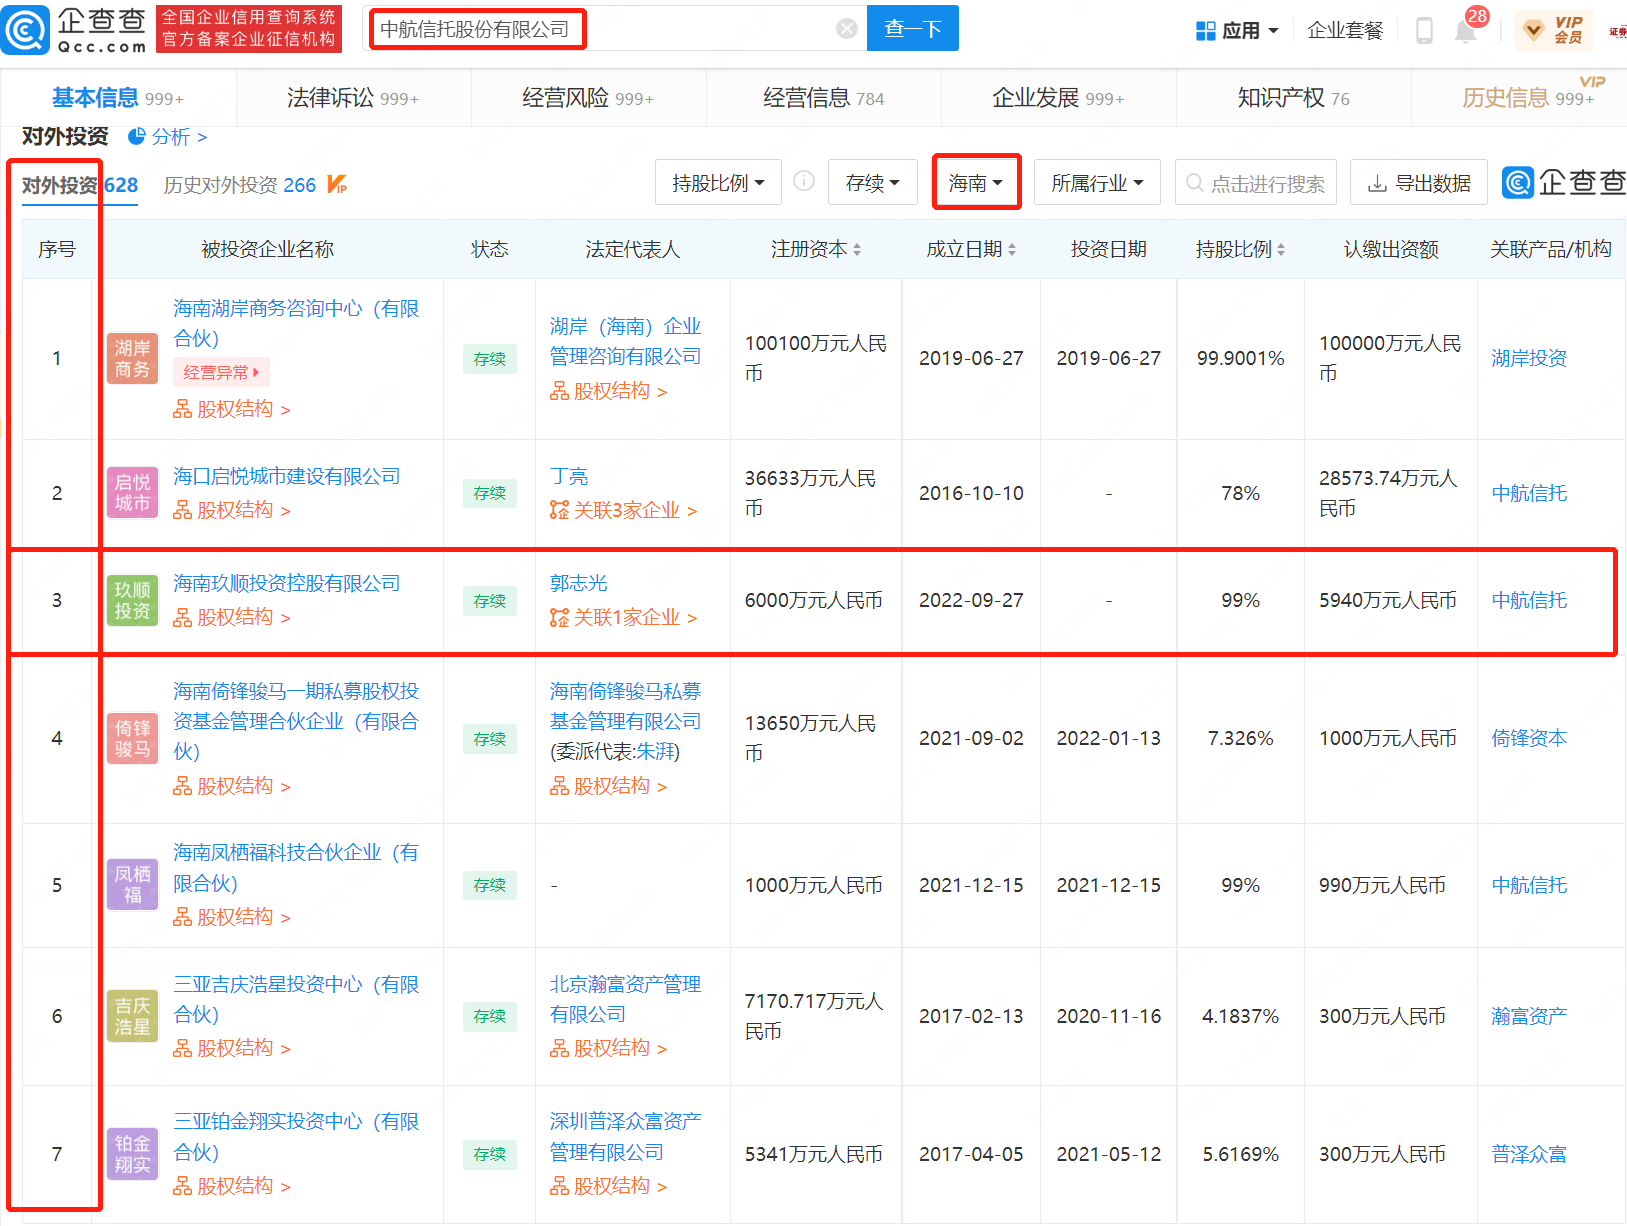The height and width of the screenshot is (1226, 1627).
Task: Select 历史对外投资 266 sub-tab
Action: tap(240, 185)
